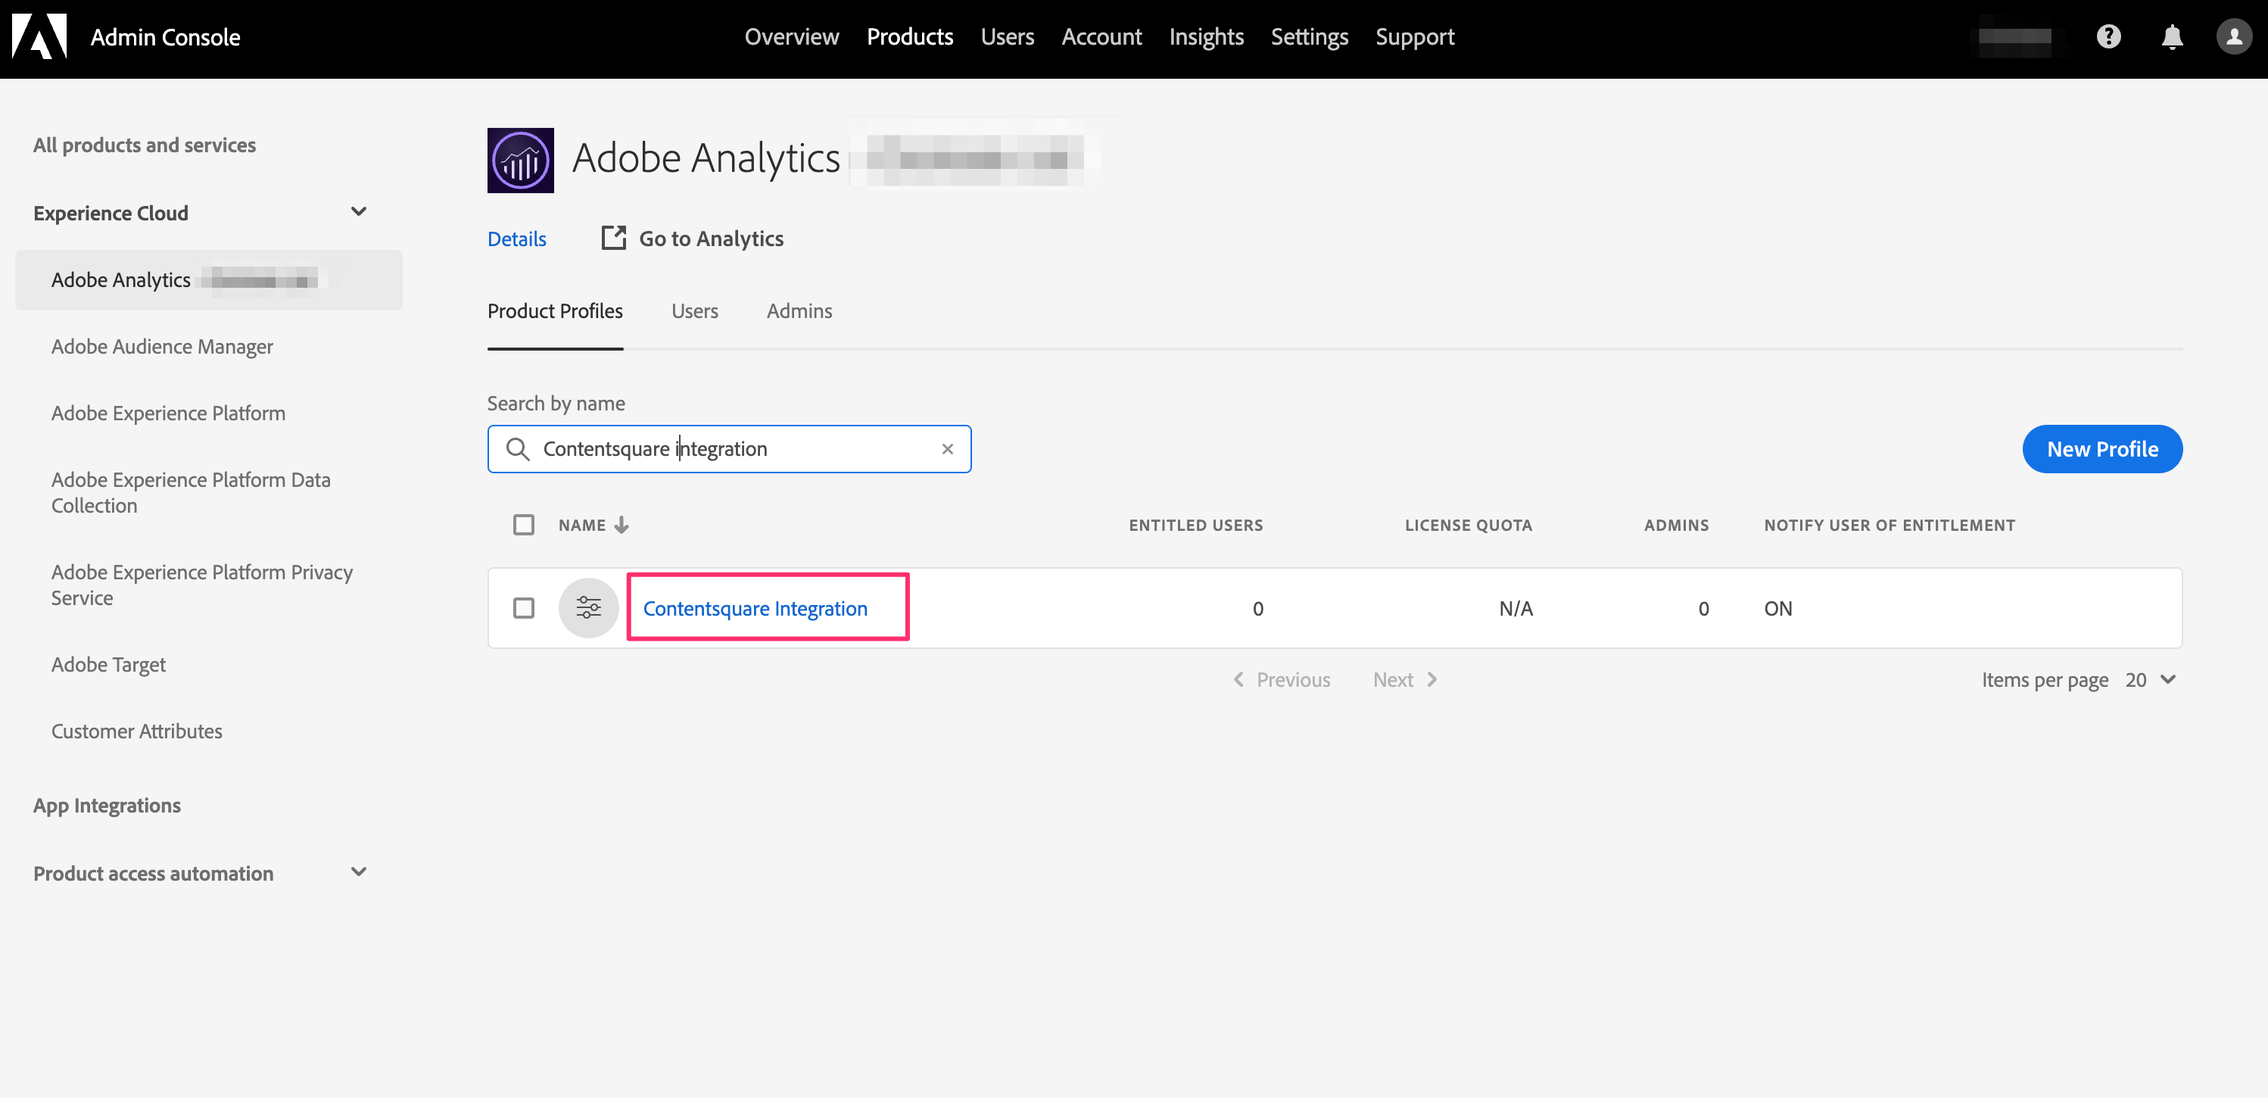Open the Settings menu
The image size is (2268, 1098).
tap(1309, 37)
